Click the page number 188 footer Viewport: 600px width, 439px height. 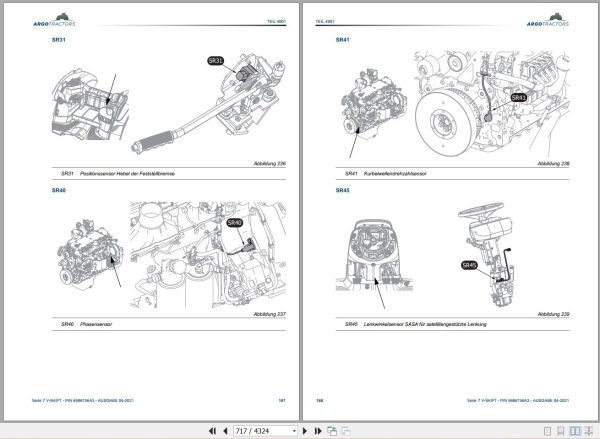point(320,400)
